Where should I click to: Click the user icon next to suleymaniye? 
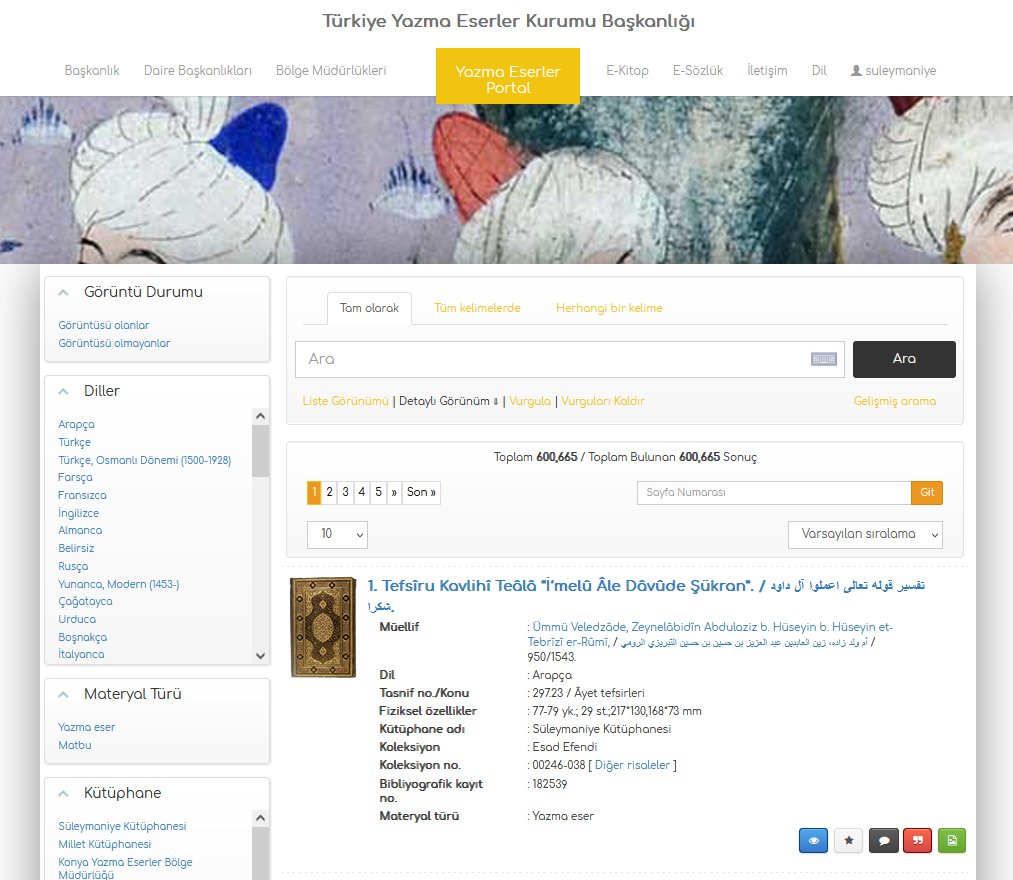(x=856, y=70)
